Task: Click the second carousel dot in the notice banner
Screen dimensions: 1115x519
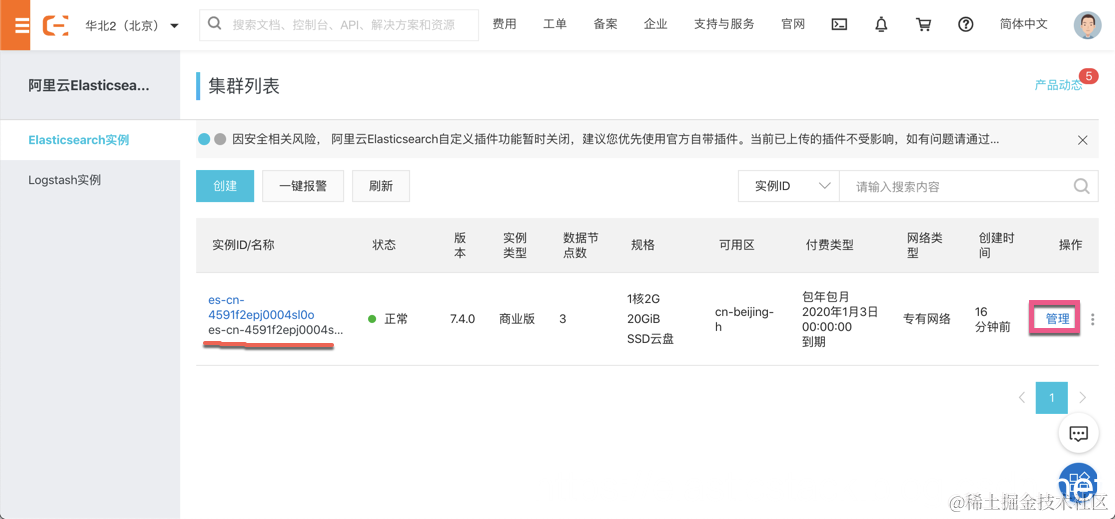Action: point(220,140)
